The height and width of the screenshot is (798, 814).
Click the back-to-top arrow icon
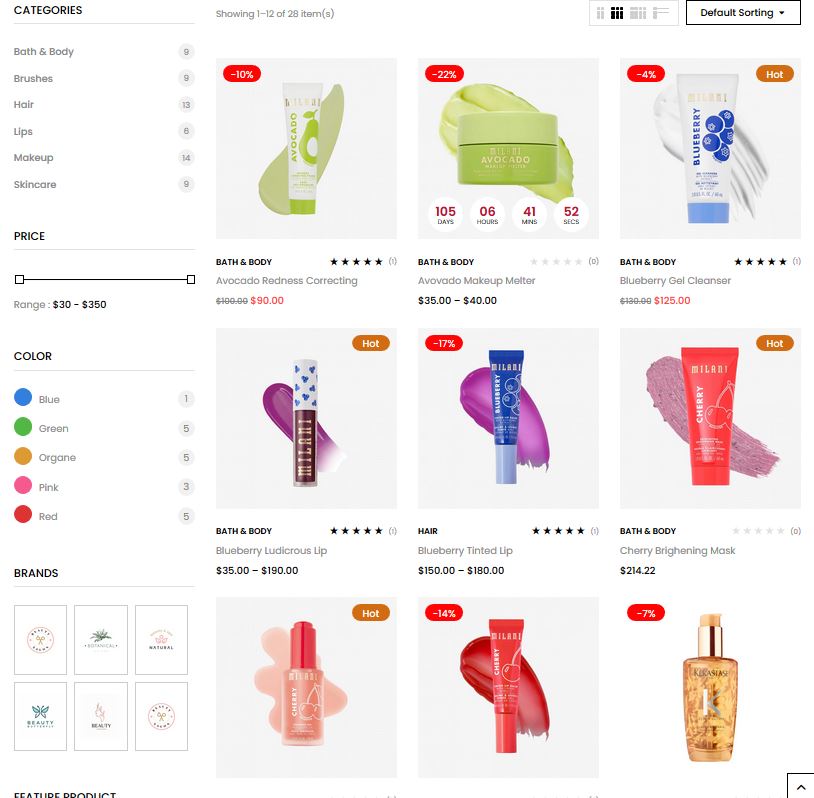801,787
